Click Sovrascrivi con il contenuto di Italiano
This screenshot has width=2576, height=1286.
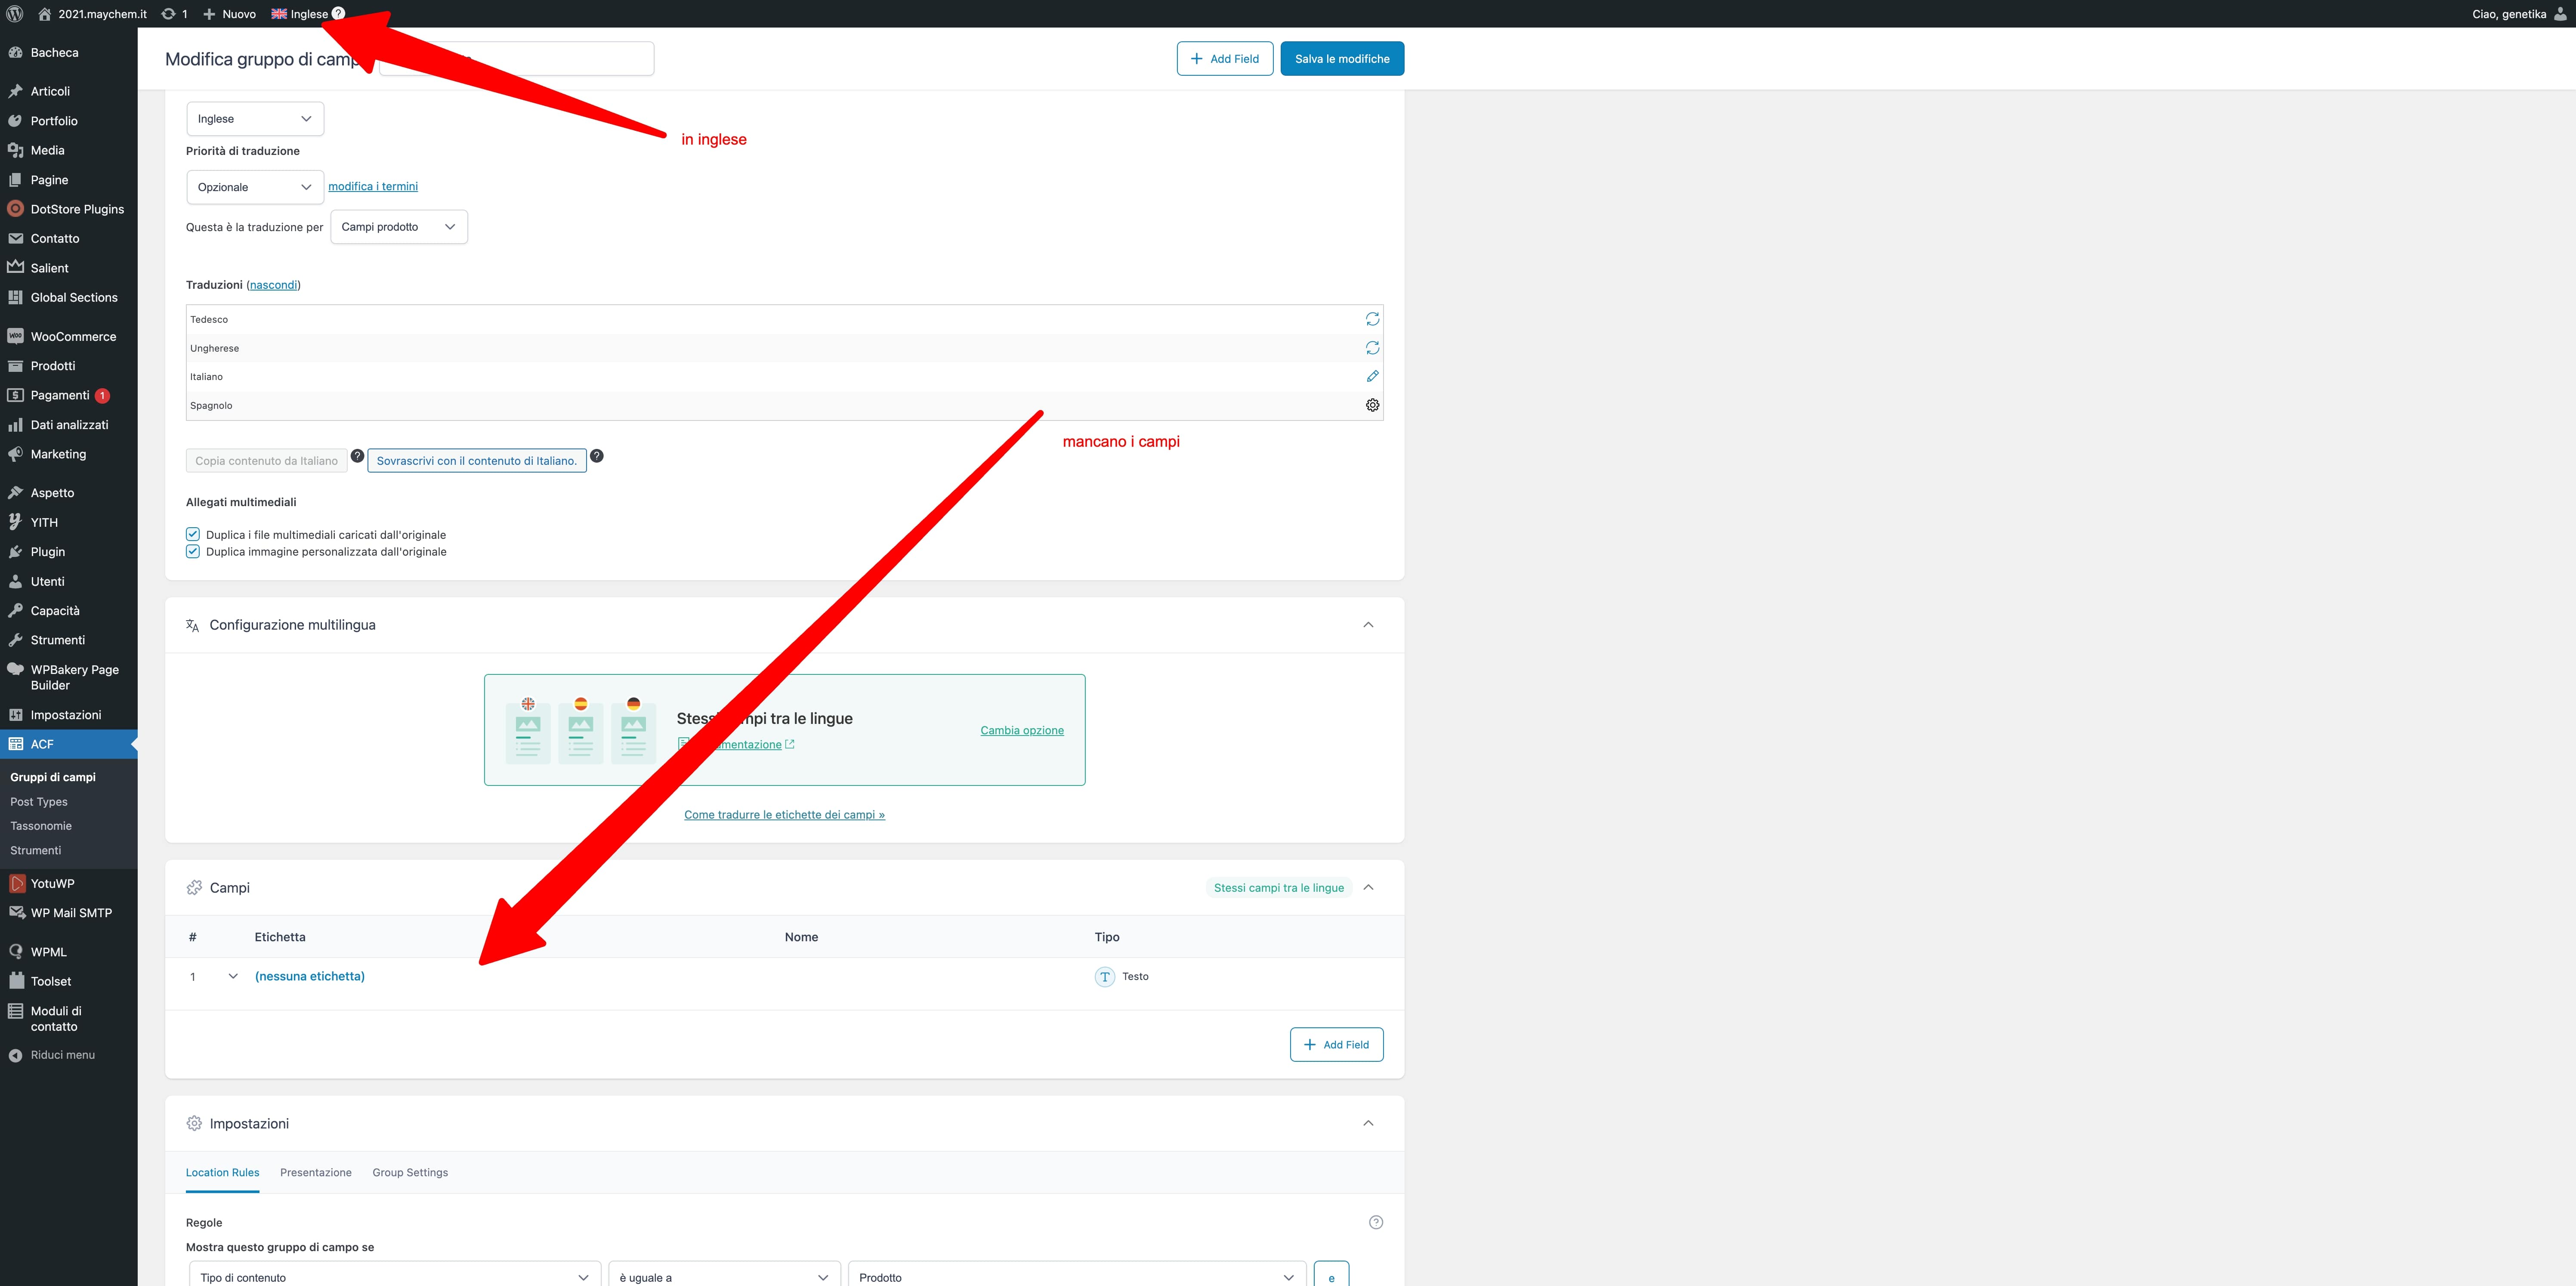click(x=477, y=461)
